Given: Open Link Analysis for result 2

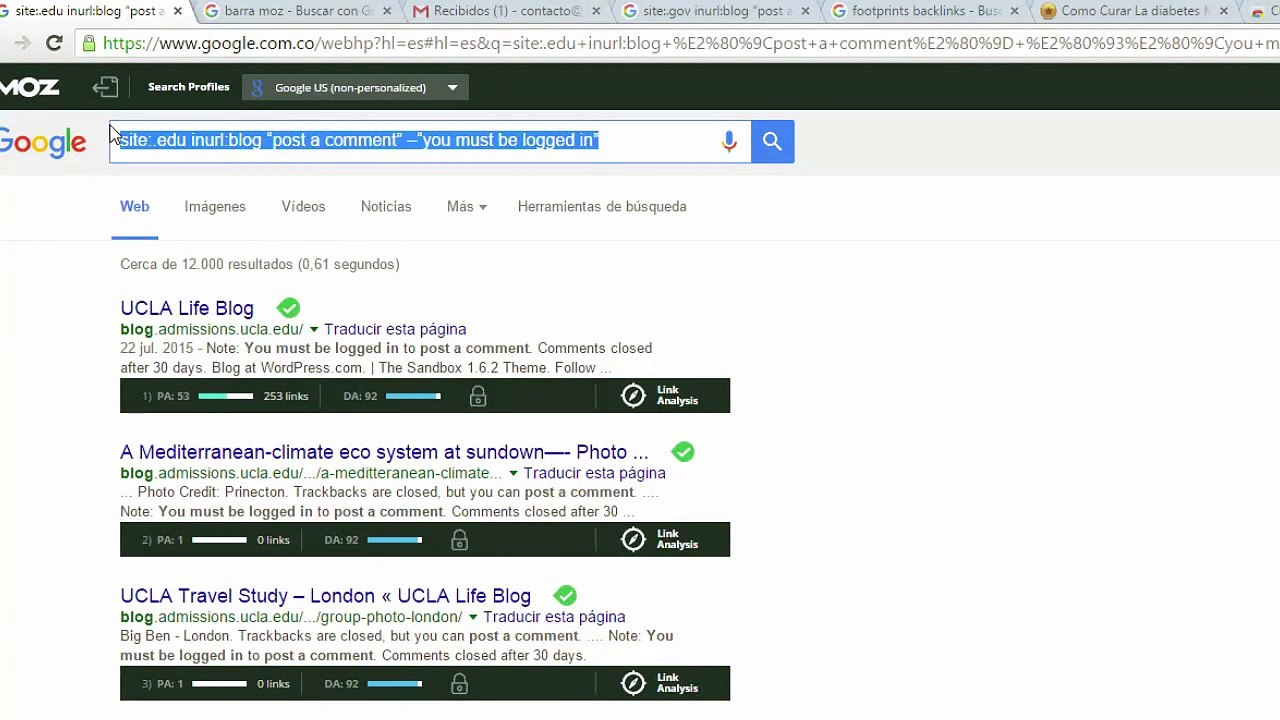Looking at the screenshot, I should click(660, 540).
